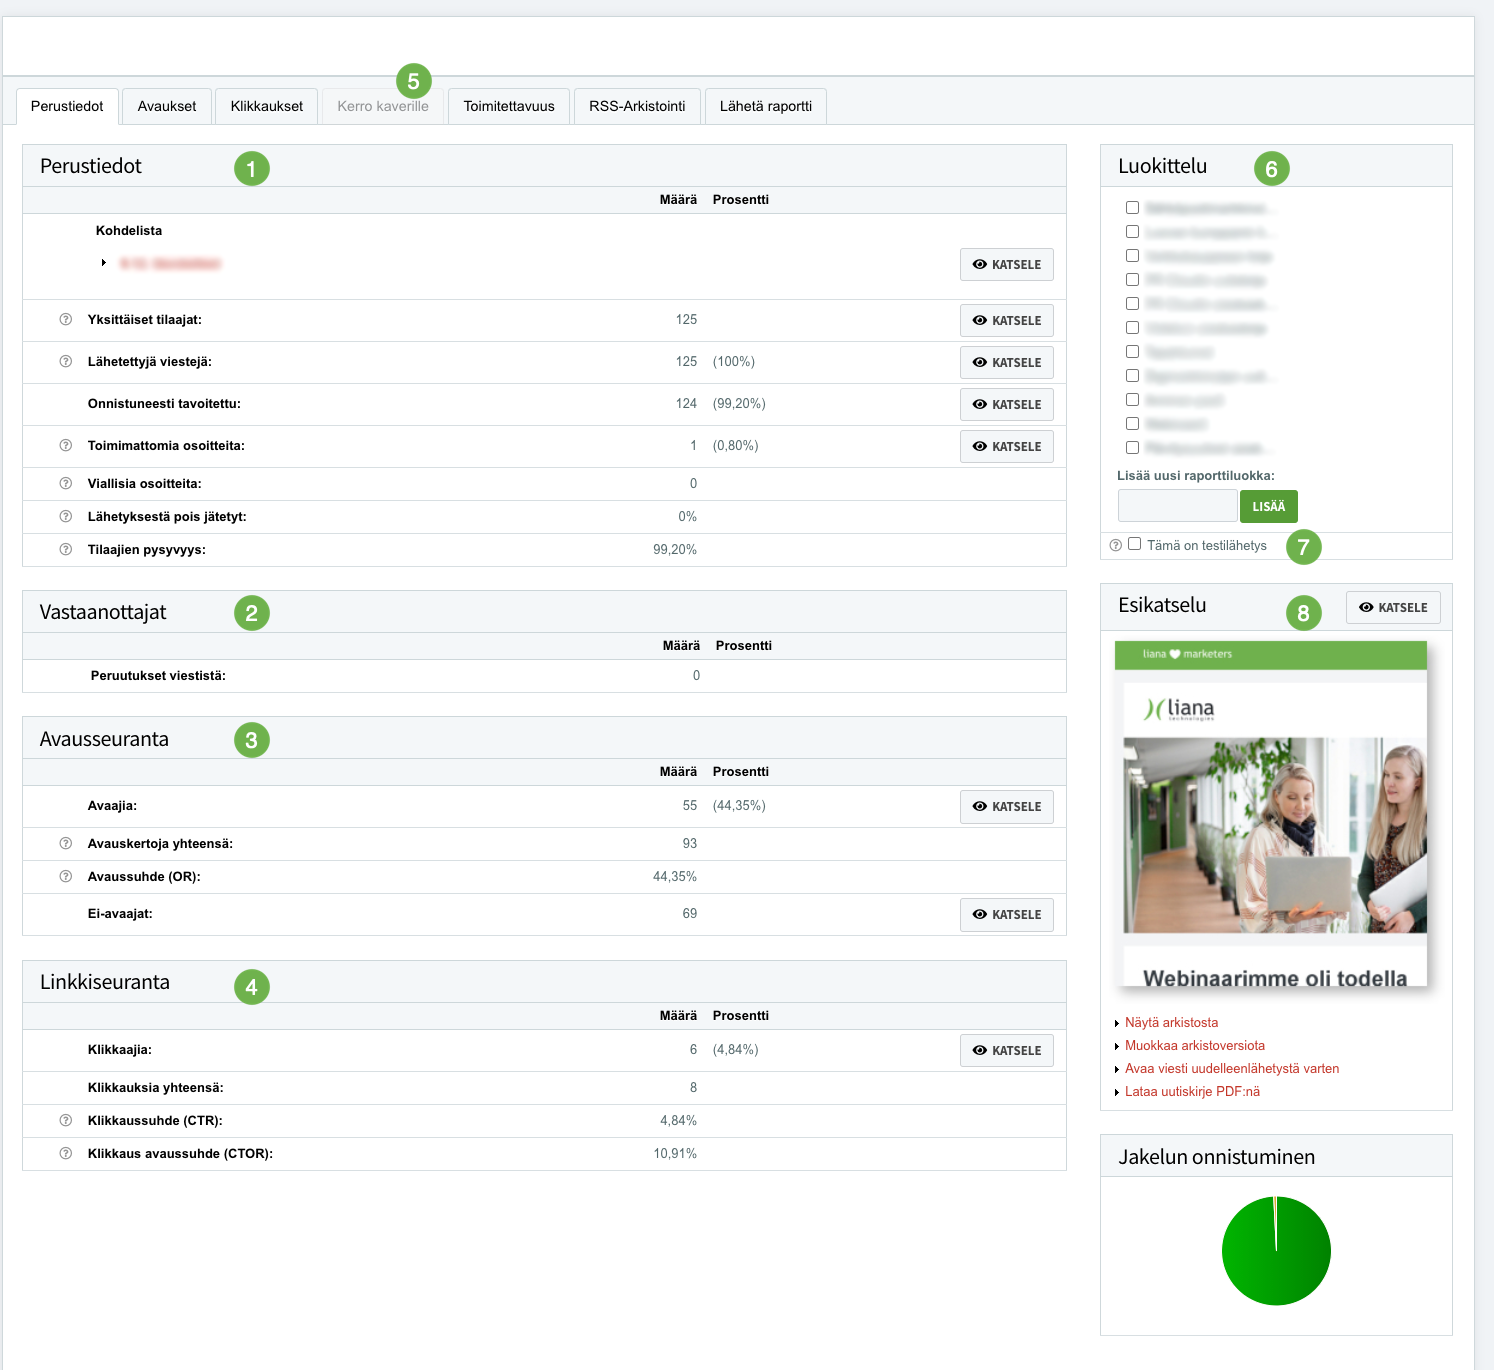This screenshot has height=1370, width=1494.
Task: Click Katsele button in Esikatselu header
Action: [x=1393, y=608]
